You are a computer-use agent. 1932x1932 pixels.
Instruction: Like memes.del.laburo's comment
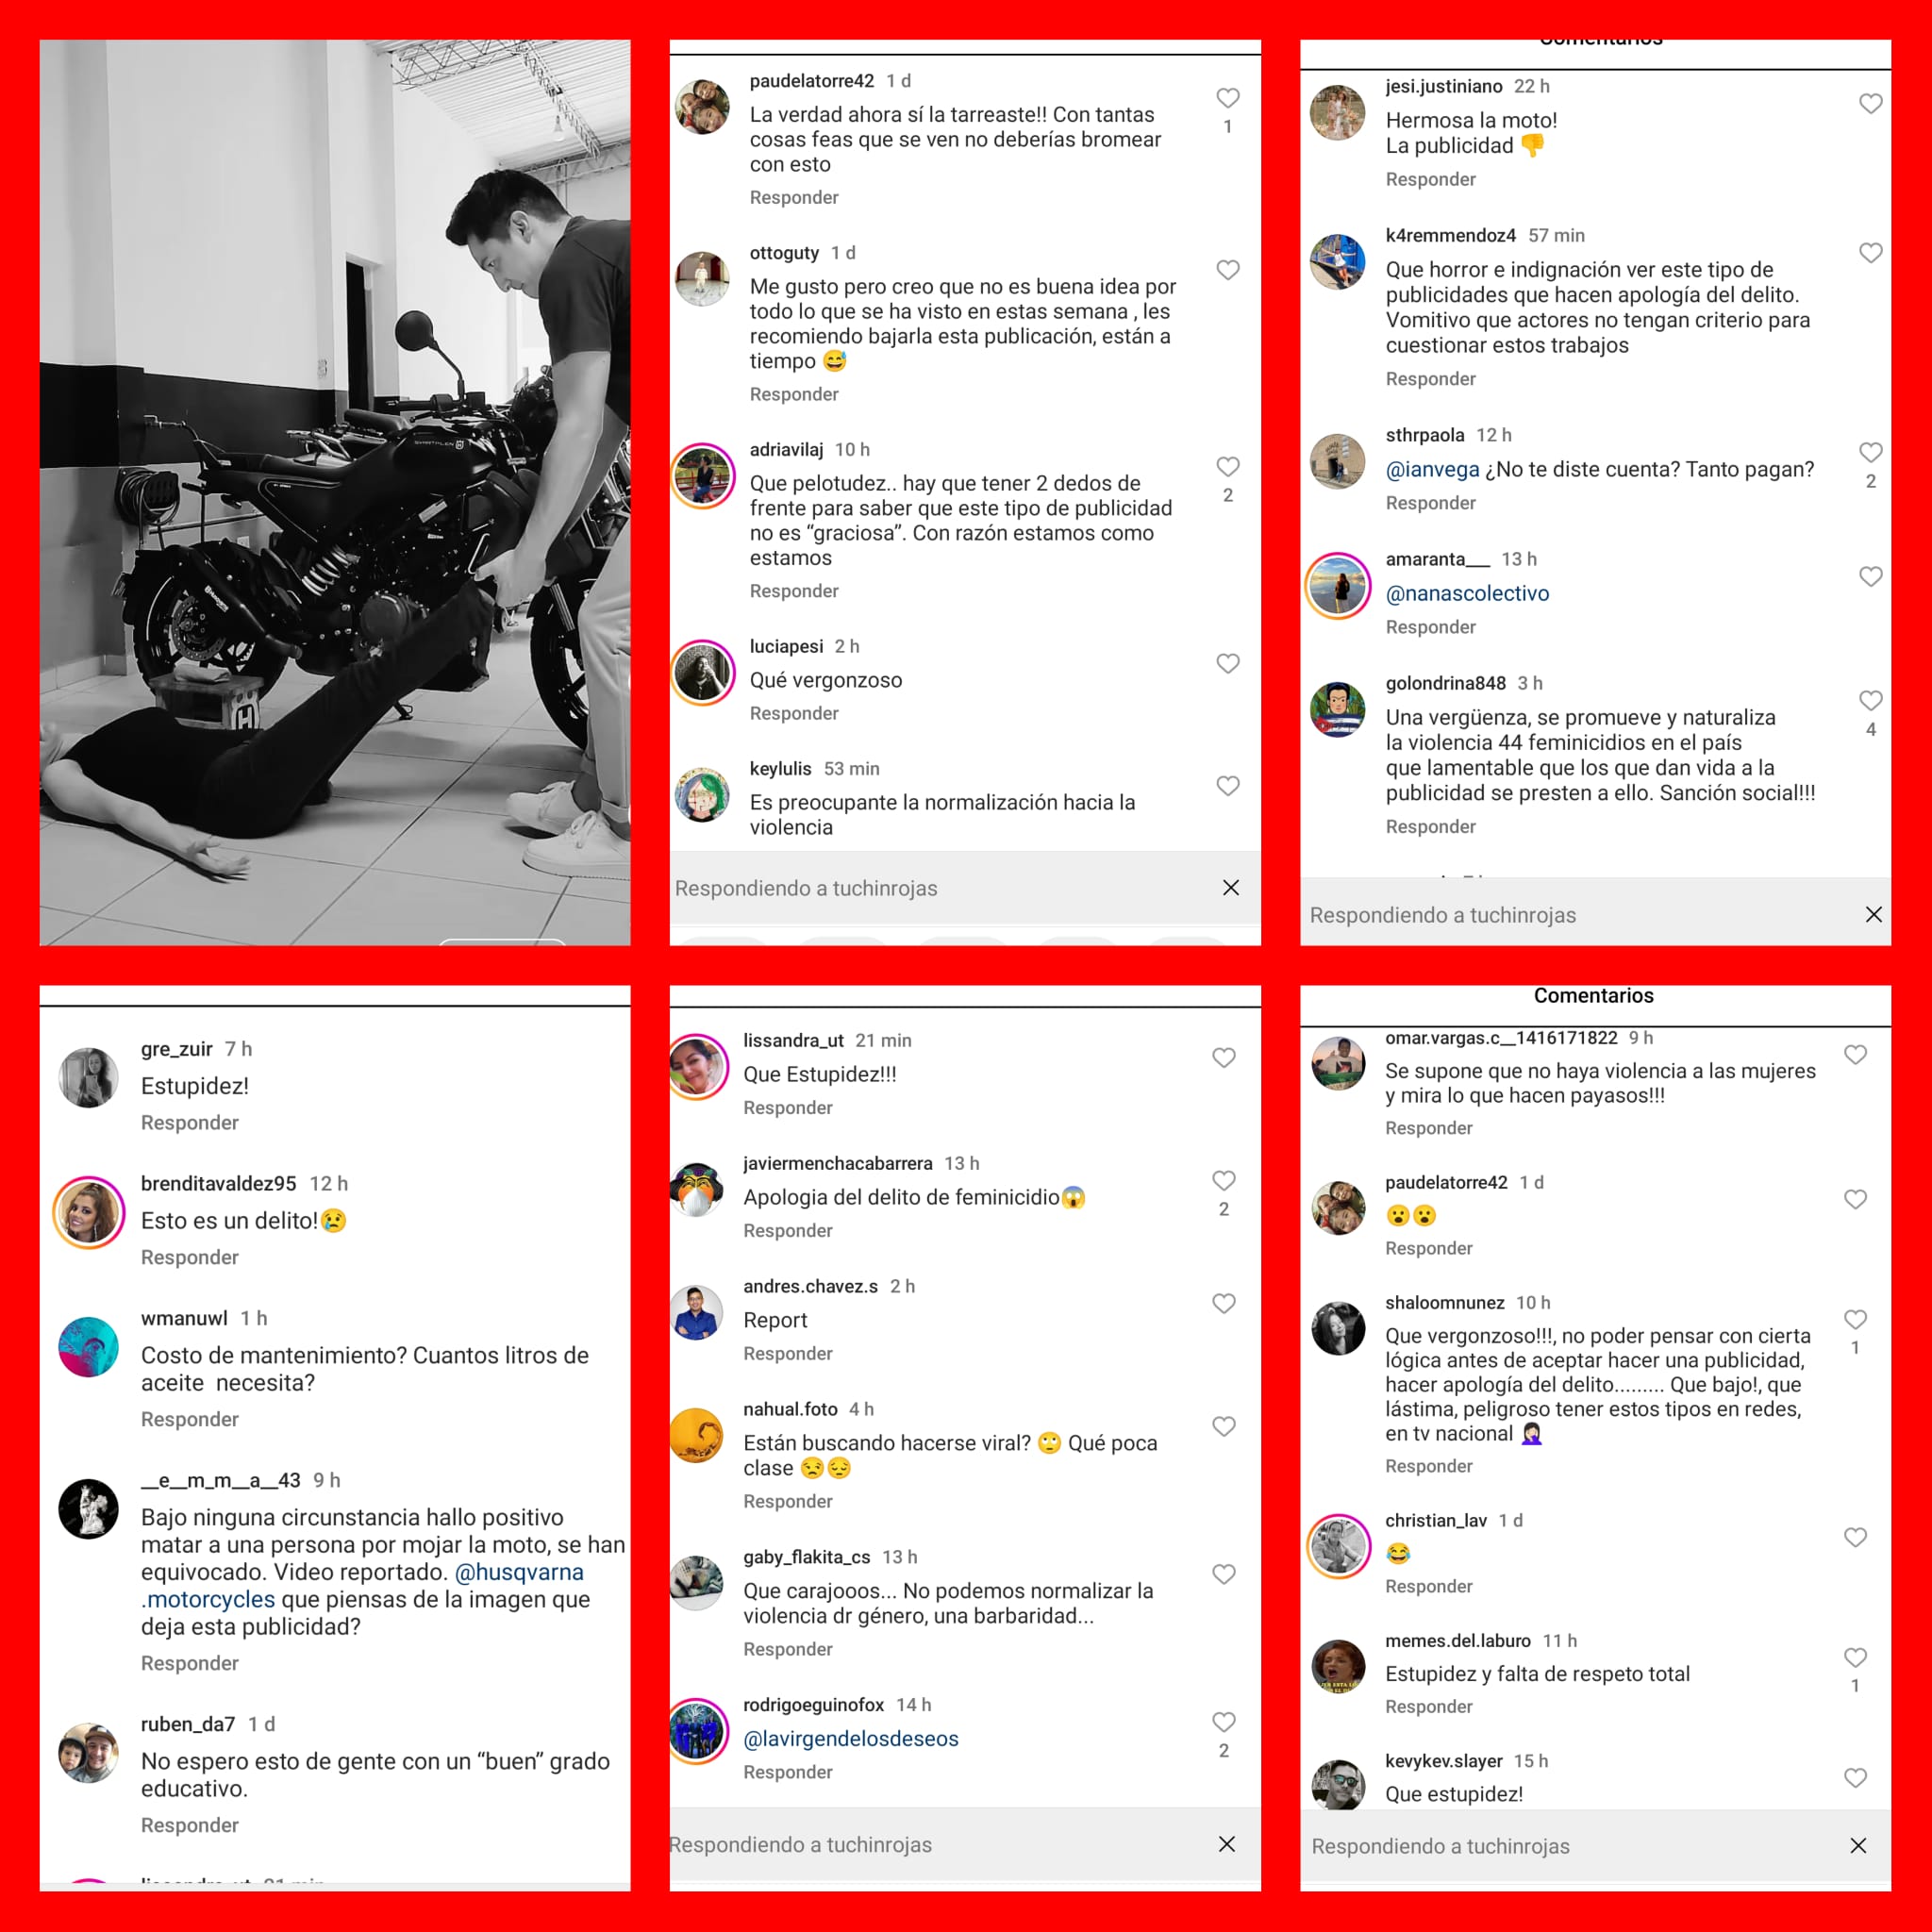[1855, 1658]
